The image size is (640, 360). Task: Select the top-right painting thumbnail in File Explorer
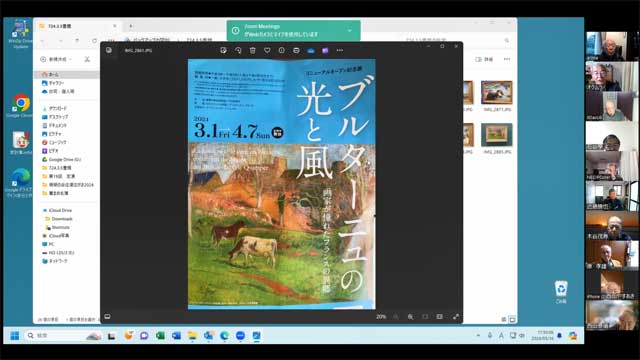(497, 93)
